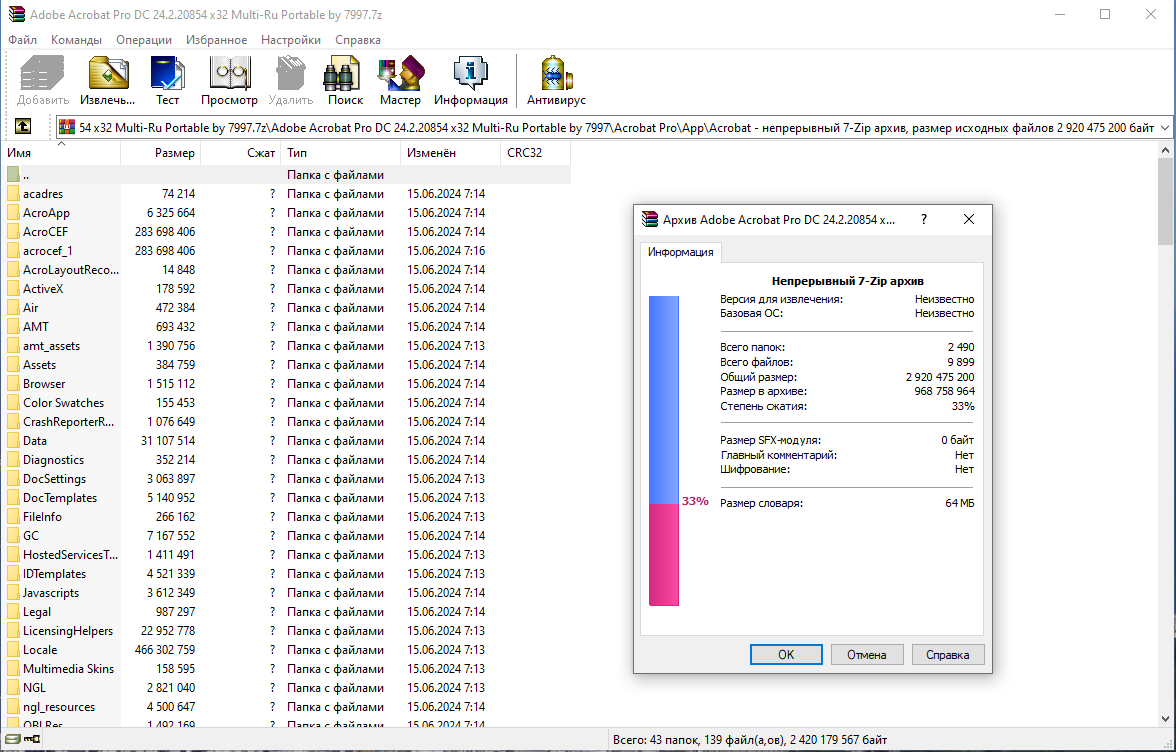
Task: Open the Избранное menu
Action: (x=216, y=40)
